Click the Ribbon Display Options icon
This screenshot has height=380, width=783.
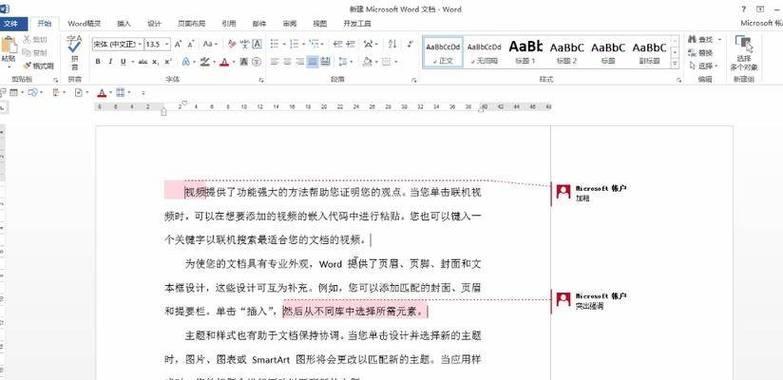tap(760, 9)
